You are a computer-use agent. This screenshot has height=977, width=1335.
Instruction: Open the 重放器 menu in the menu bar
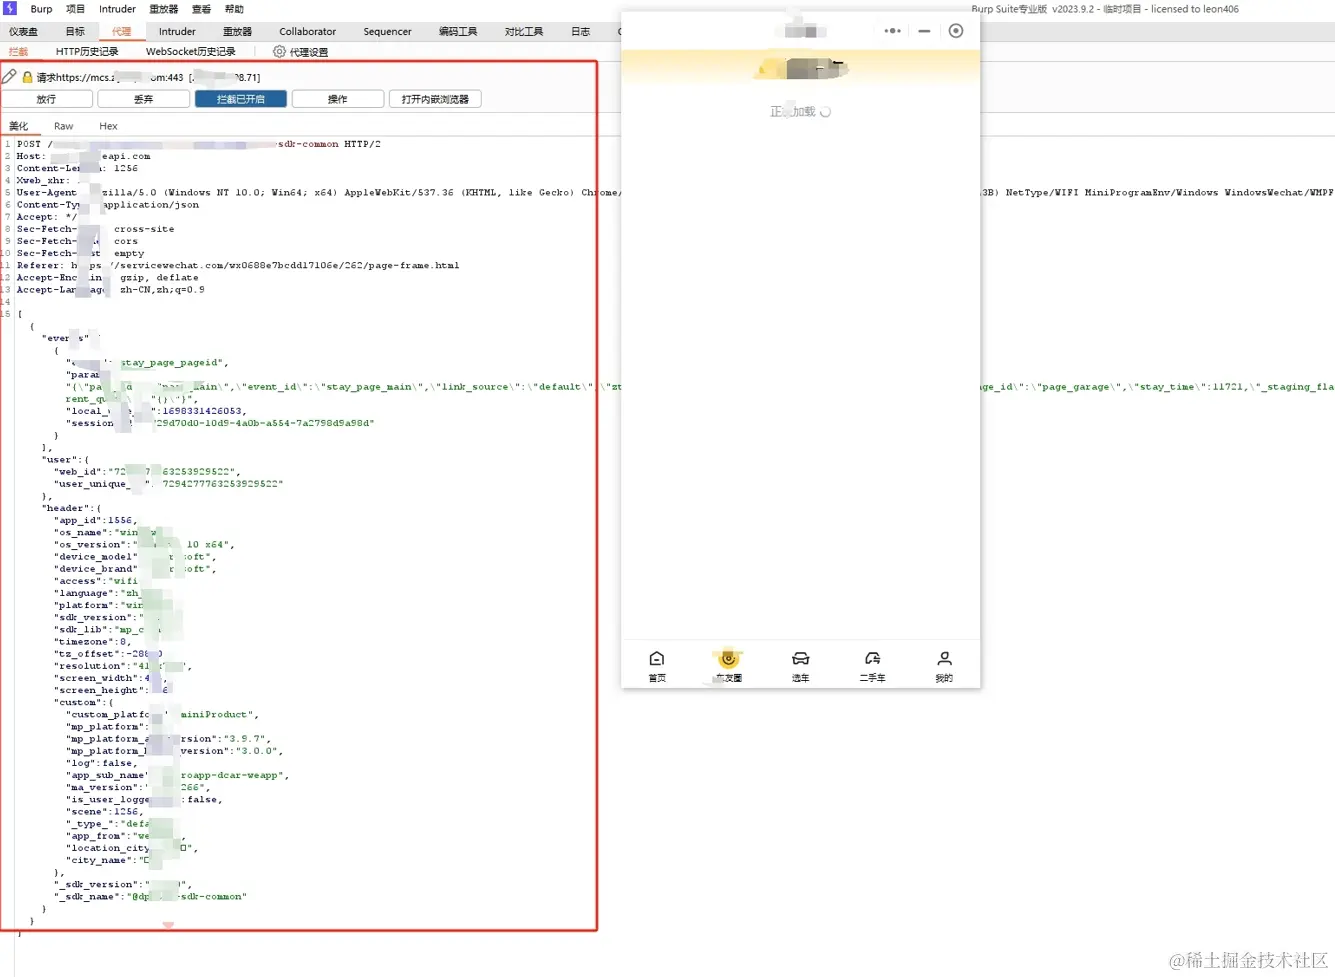click(163, 9)
